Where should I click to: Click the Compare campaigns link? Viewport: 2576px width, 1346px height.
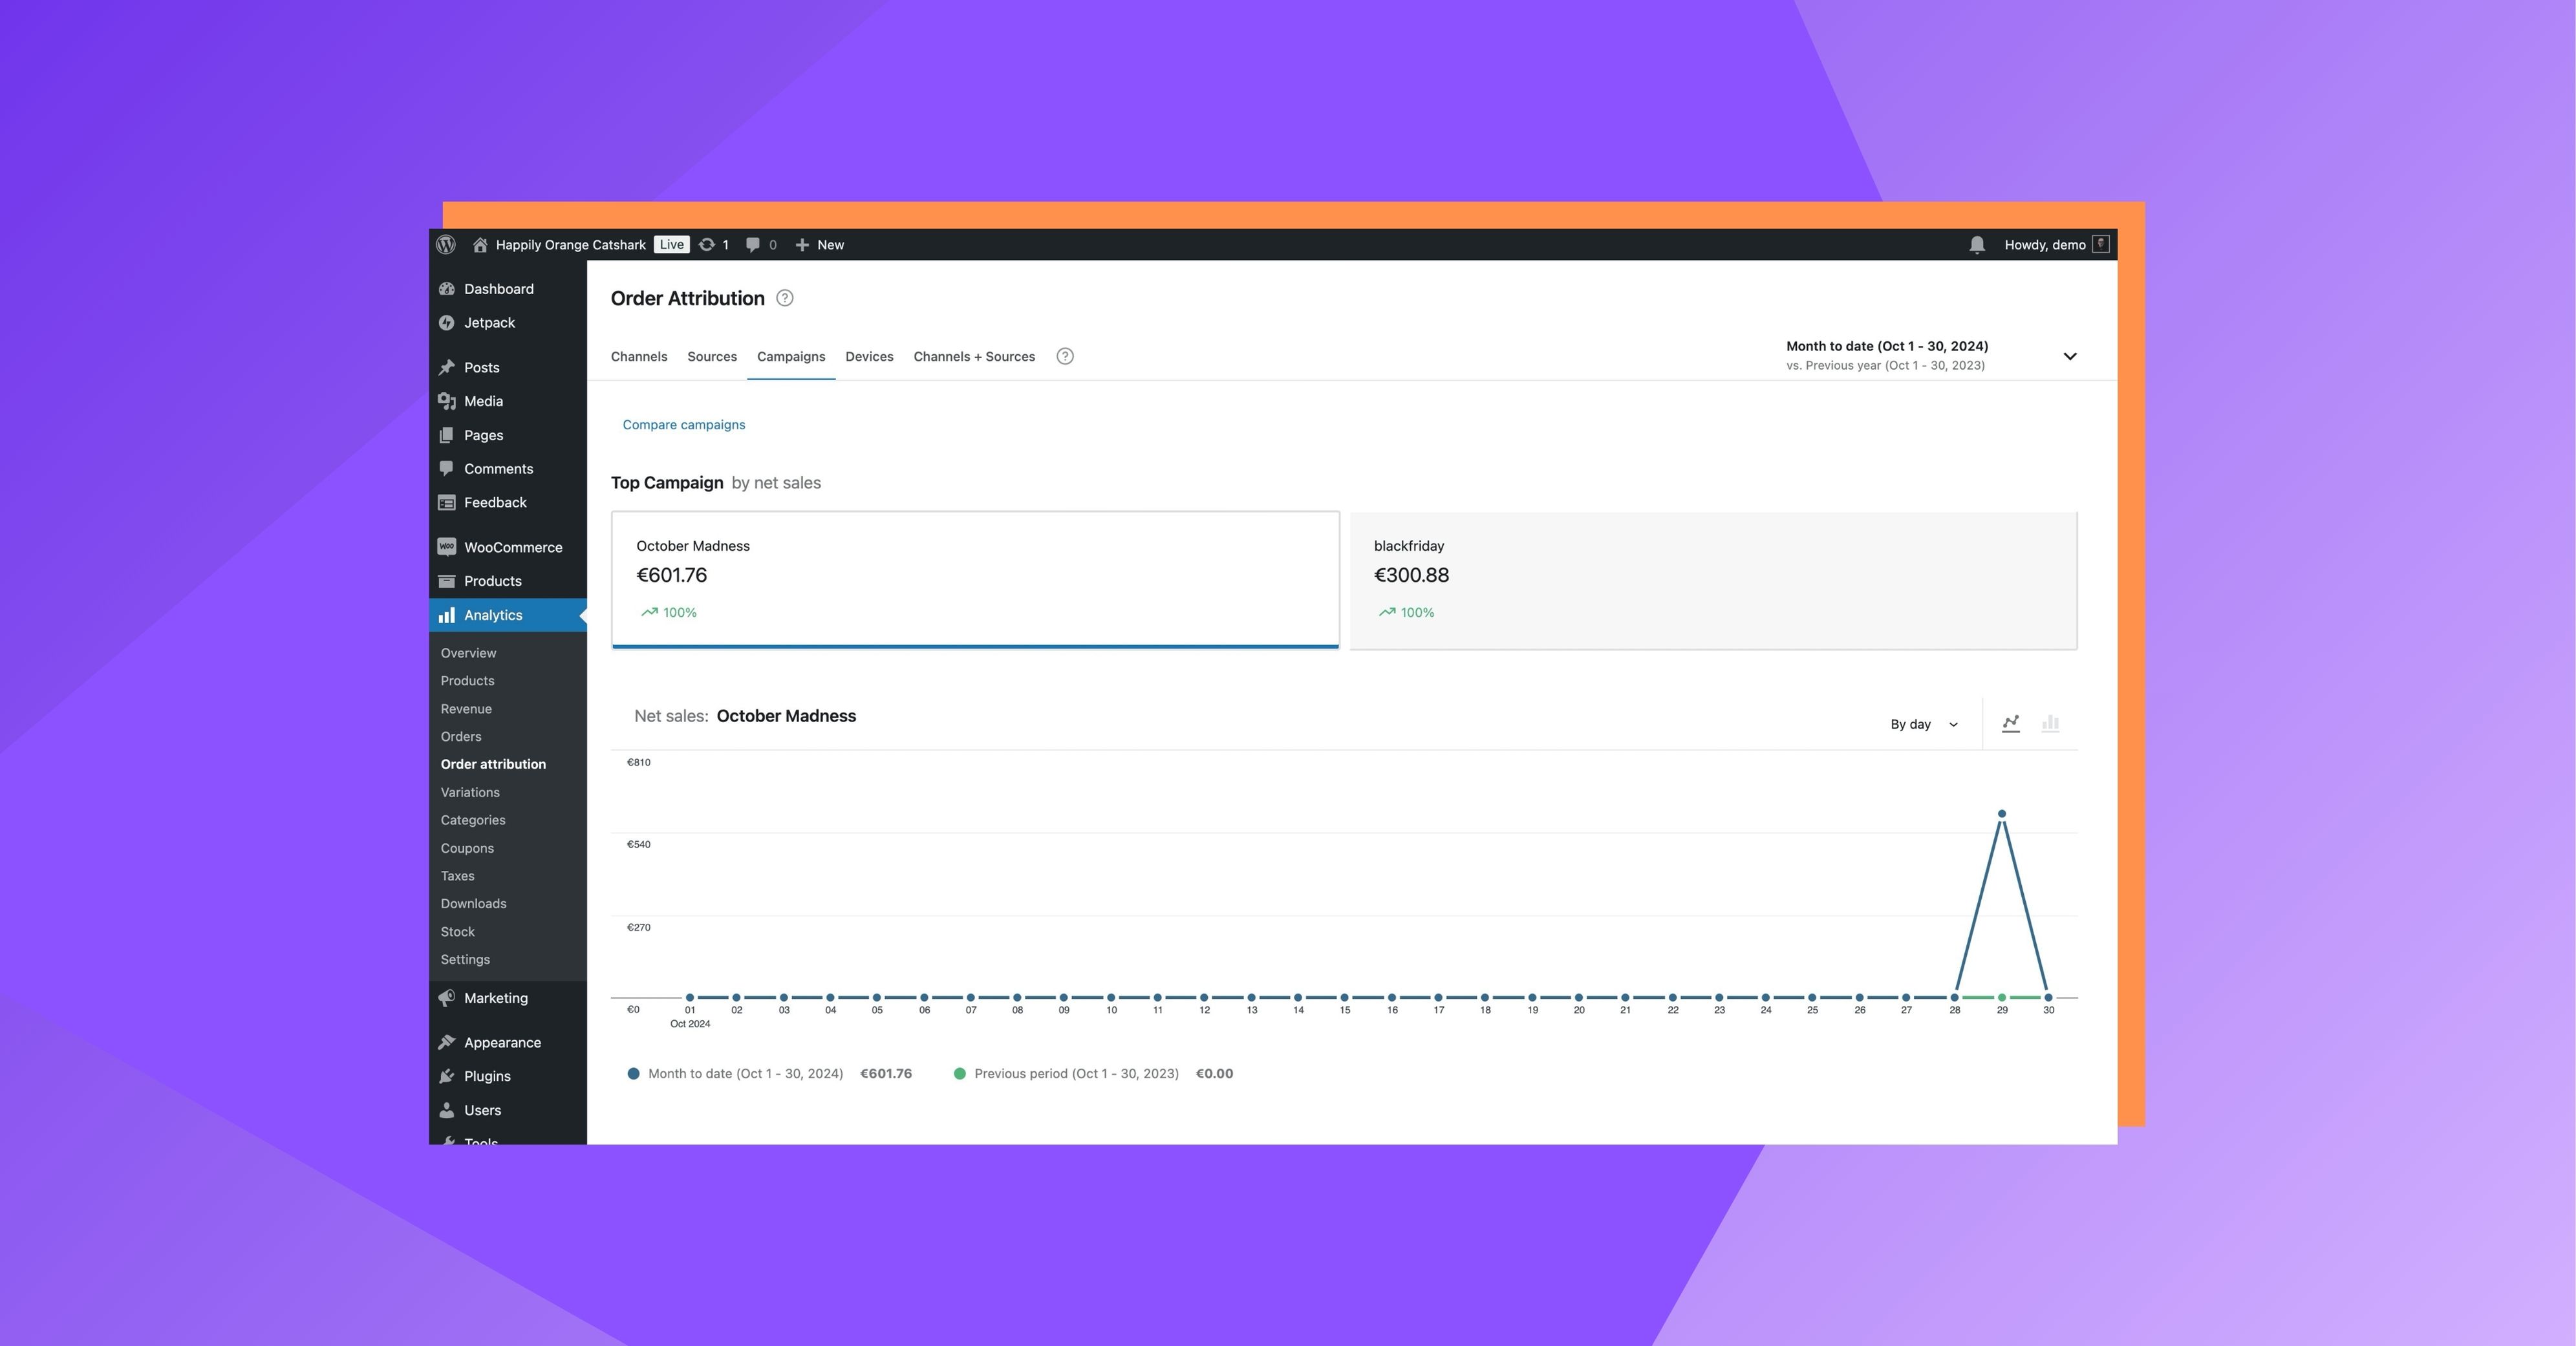(x=684, y=424)
